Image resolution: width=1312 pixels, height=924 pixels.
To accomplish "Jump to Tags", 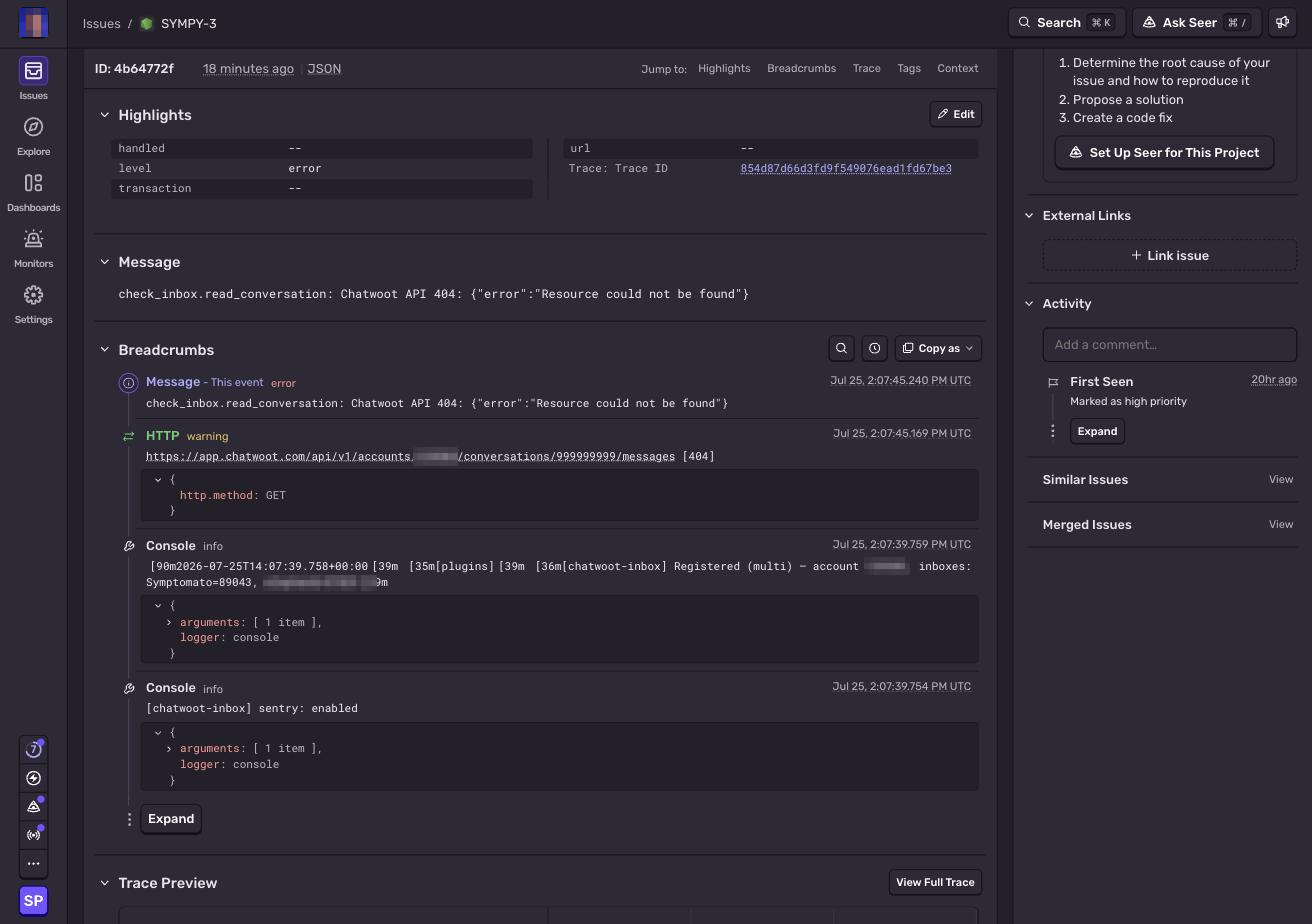I will 909,68.
